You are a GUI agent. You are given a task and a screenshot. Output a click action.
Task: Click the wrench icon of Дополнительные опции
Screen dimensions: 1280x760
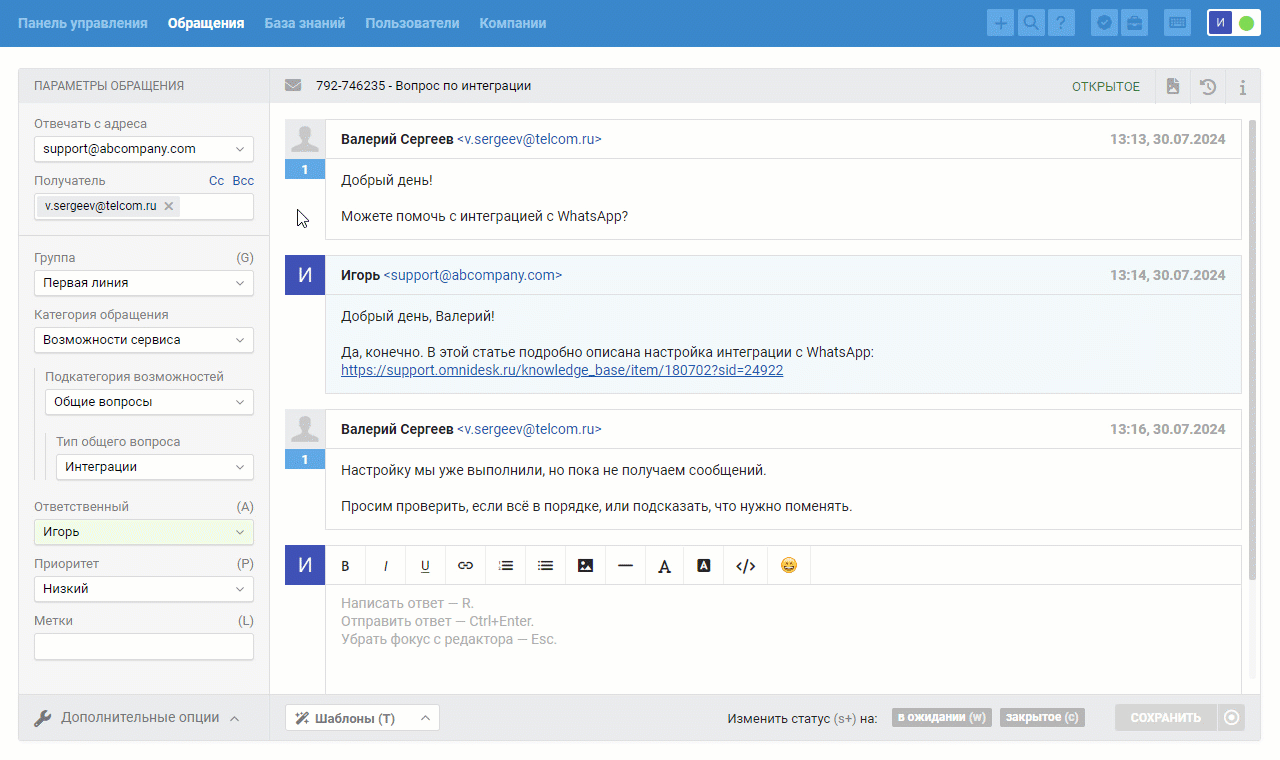click(43, 717)
